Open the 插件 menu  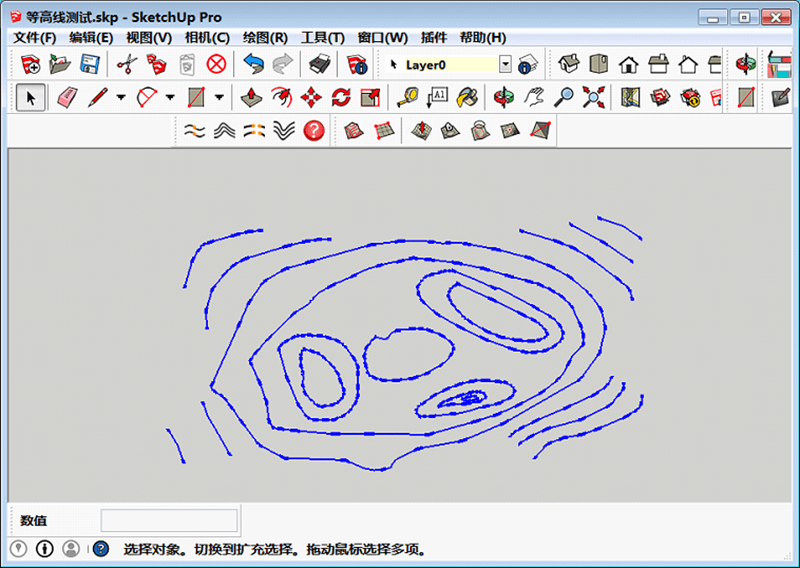click(x=434, y=37)
